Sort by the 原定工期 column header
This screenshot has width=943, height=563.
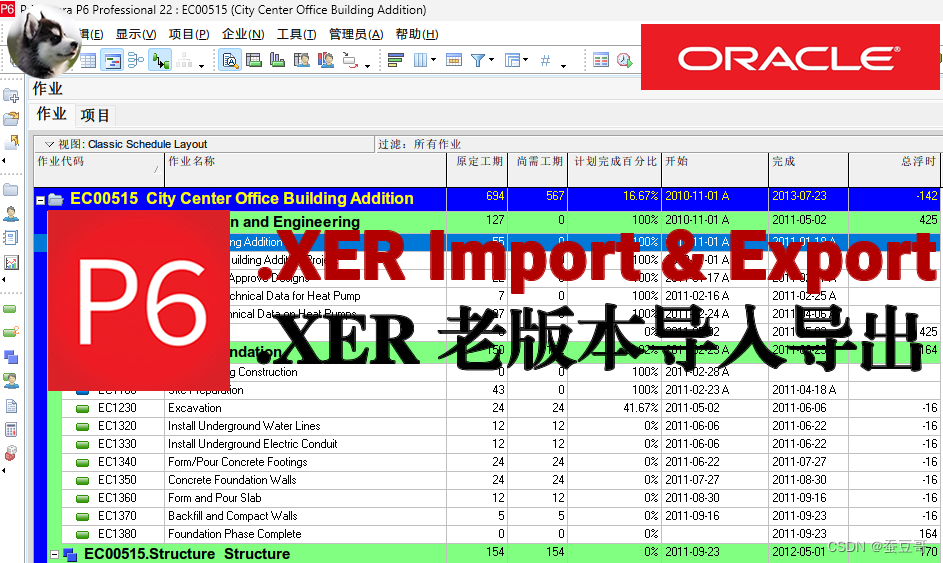point(478,170)
